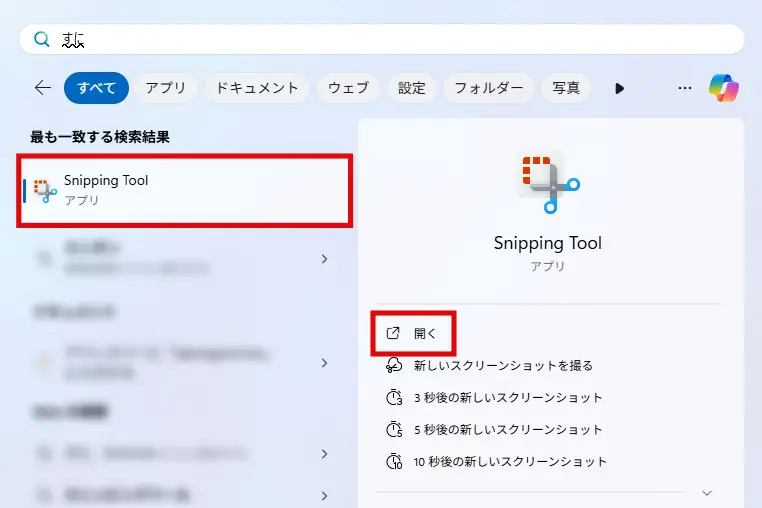The width and height of the screenshot is (762, 508).
Task: Switch to the フォルダー filter tab
Action: (x=488, y=88)
